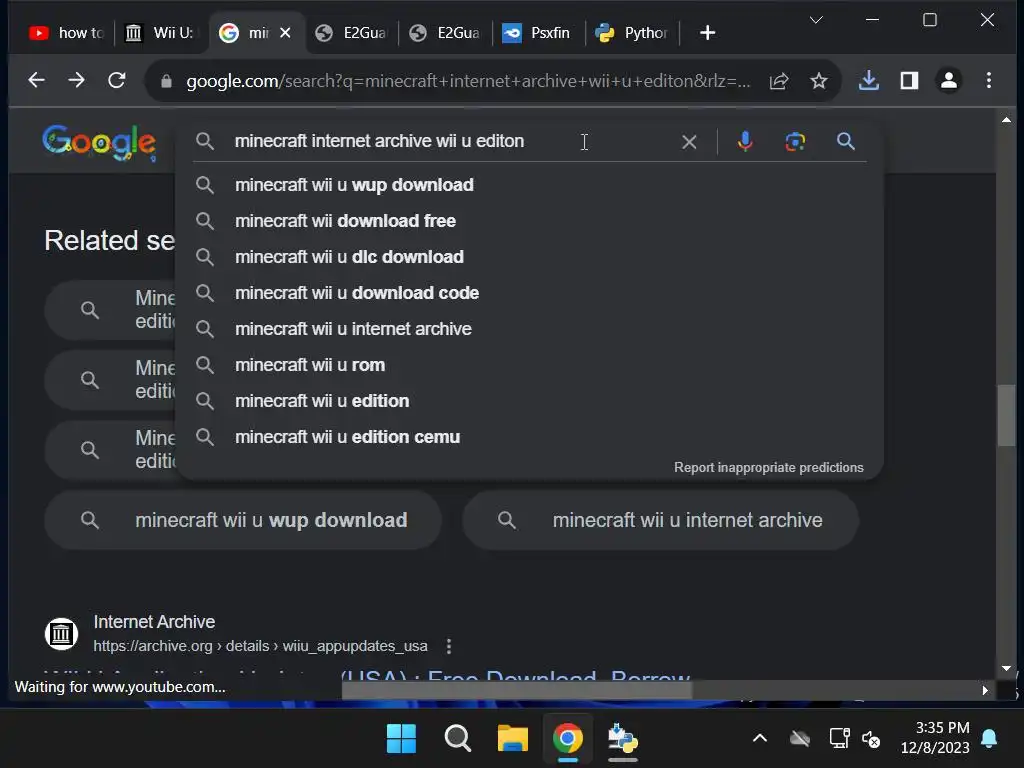Submit search with blue magnifier icon
Image resolution: width=1024 pixels, height=768 pixels.
click(846, 141)
